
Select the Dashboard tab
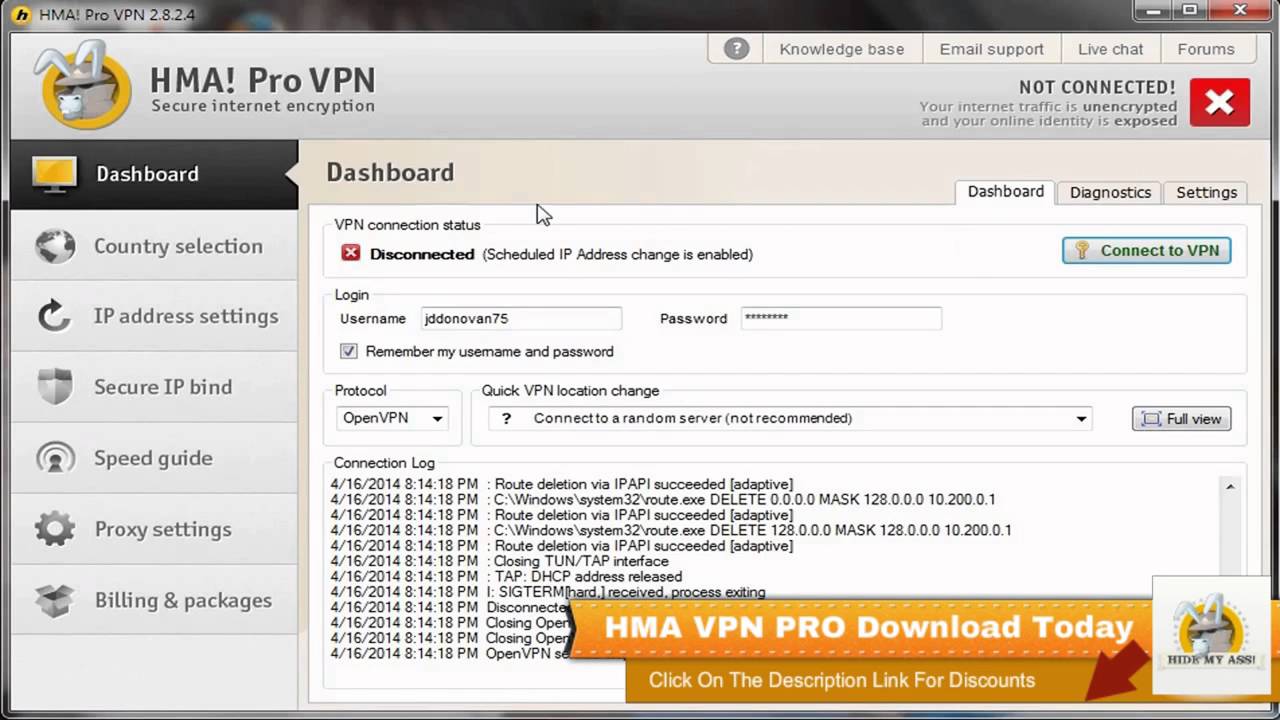tap(1005, 191)
